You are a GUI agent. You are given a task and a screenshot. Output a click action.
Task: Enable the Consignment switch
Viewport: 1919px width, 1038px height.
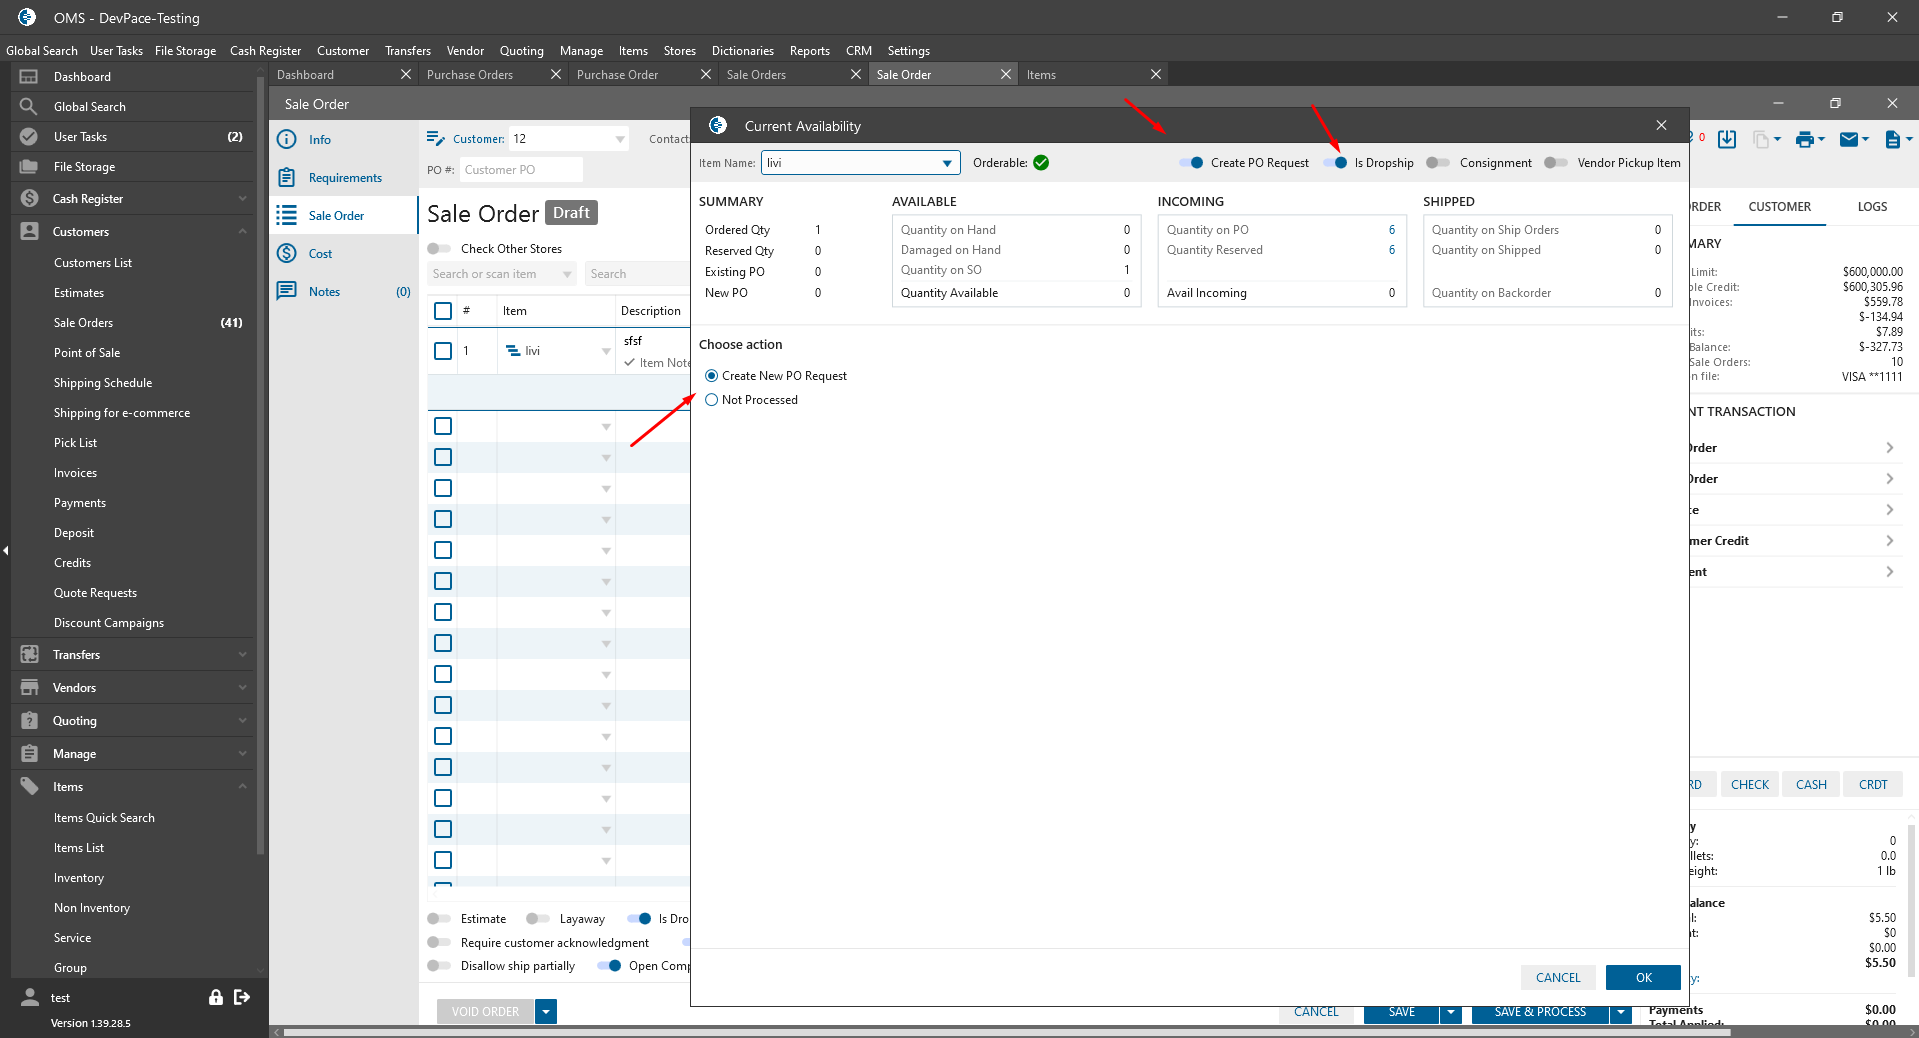1438,163
